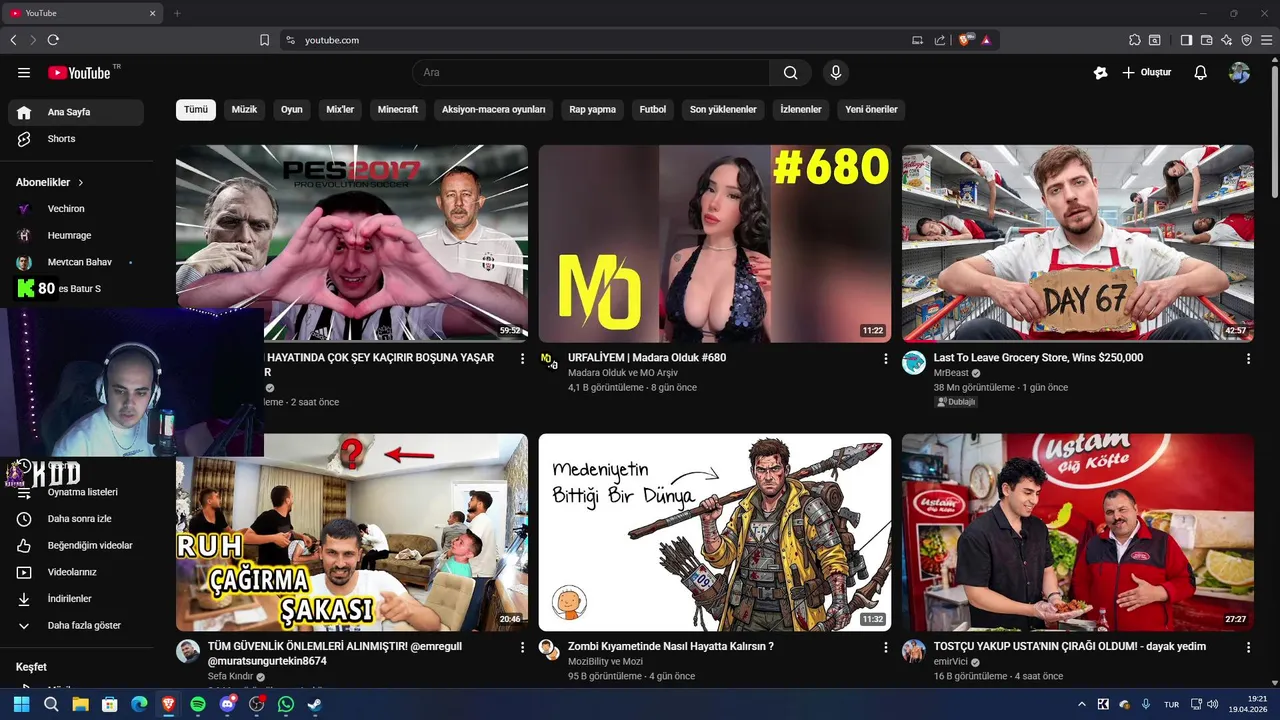1280x720 pixels.
Task: Click the star-shaped icon beside Oluştur
Action: click(x=1101, y=72)
